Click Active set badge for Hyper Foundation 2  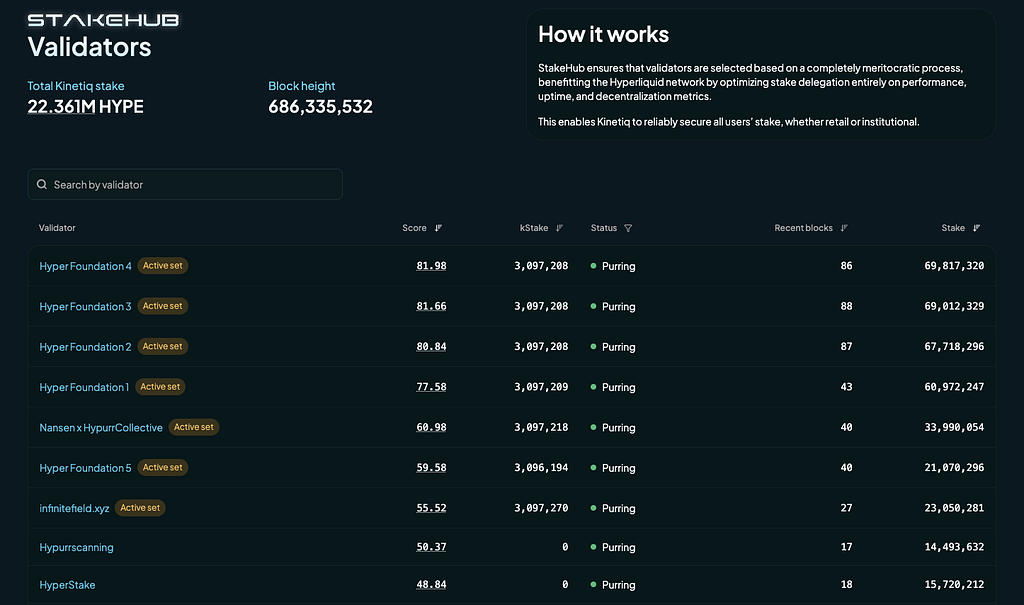point(162,347)
